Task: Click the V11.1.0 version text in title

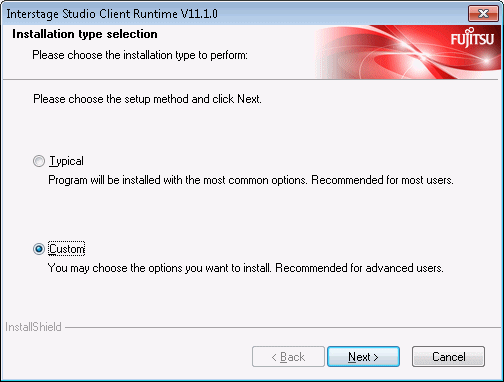Action: tap(199, 14)
